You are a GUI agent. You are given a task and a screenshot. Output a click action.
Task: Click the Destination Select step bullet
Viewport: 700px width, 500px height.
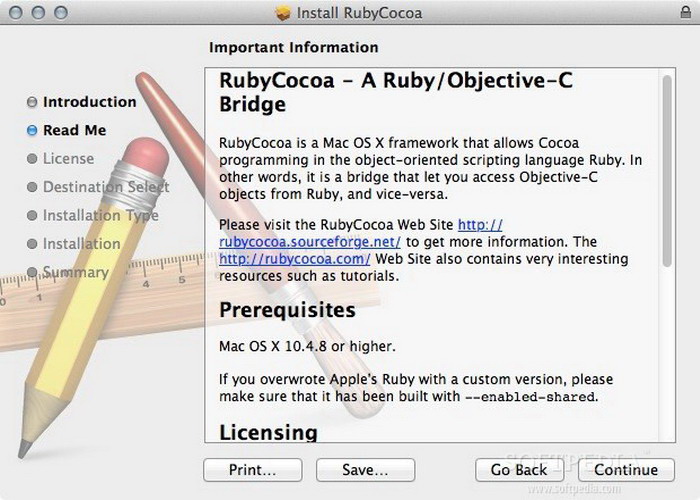coord(32,187)
